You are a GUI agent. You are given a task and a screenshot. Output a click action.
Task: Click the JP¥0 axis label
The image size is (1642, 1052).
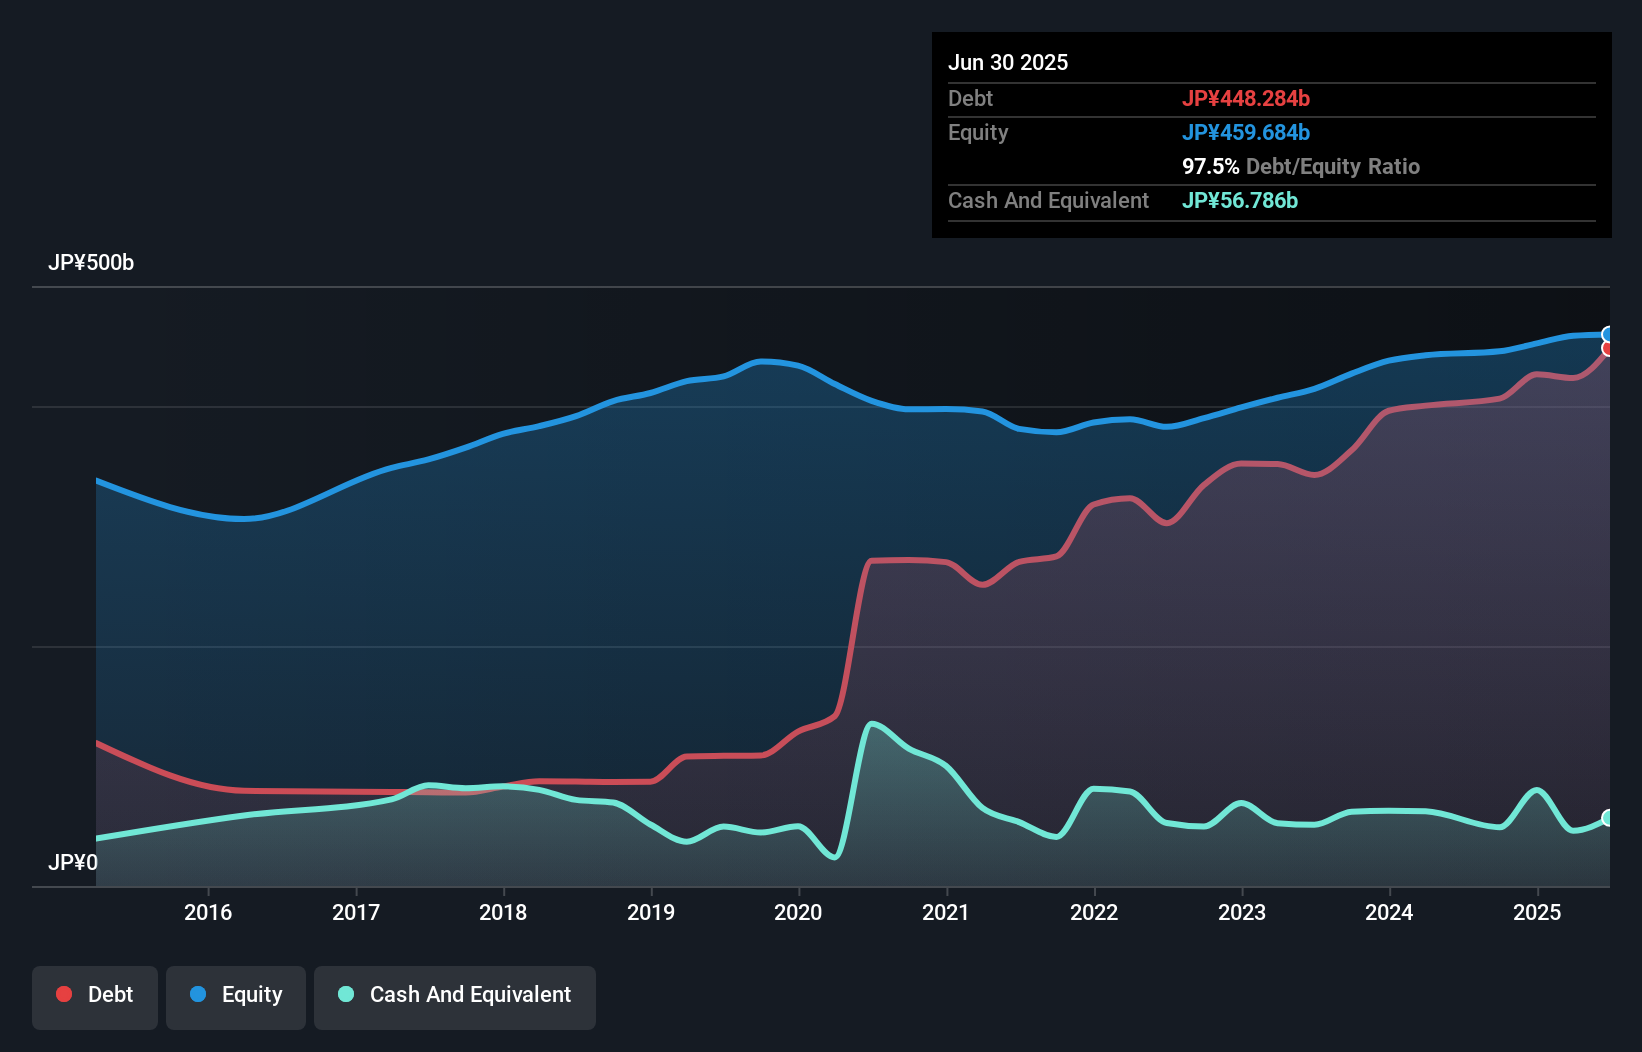click(x=74, y=862)
